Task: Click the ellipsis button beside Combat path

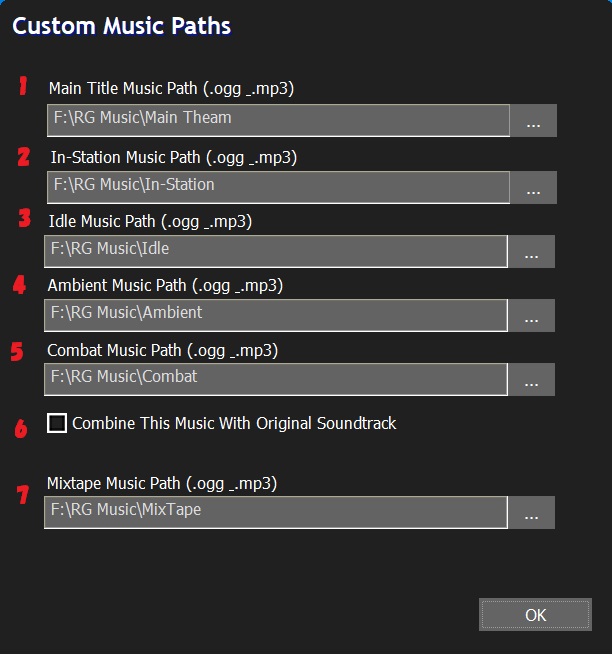Action: click(x=531, y=380)
